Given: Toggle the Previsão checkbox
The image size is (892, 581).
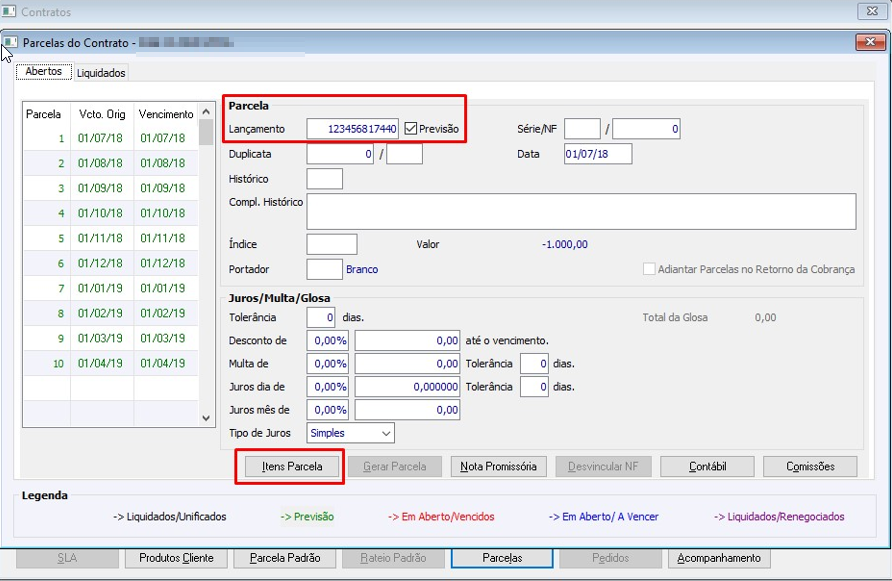Looking at the screenshot, I should (411, 129).
